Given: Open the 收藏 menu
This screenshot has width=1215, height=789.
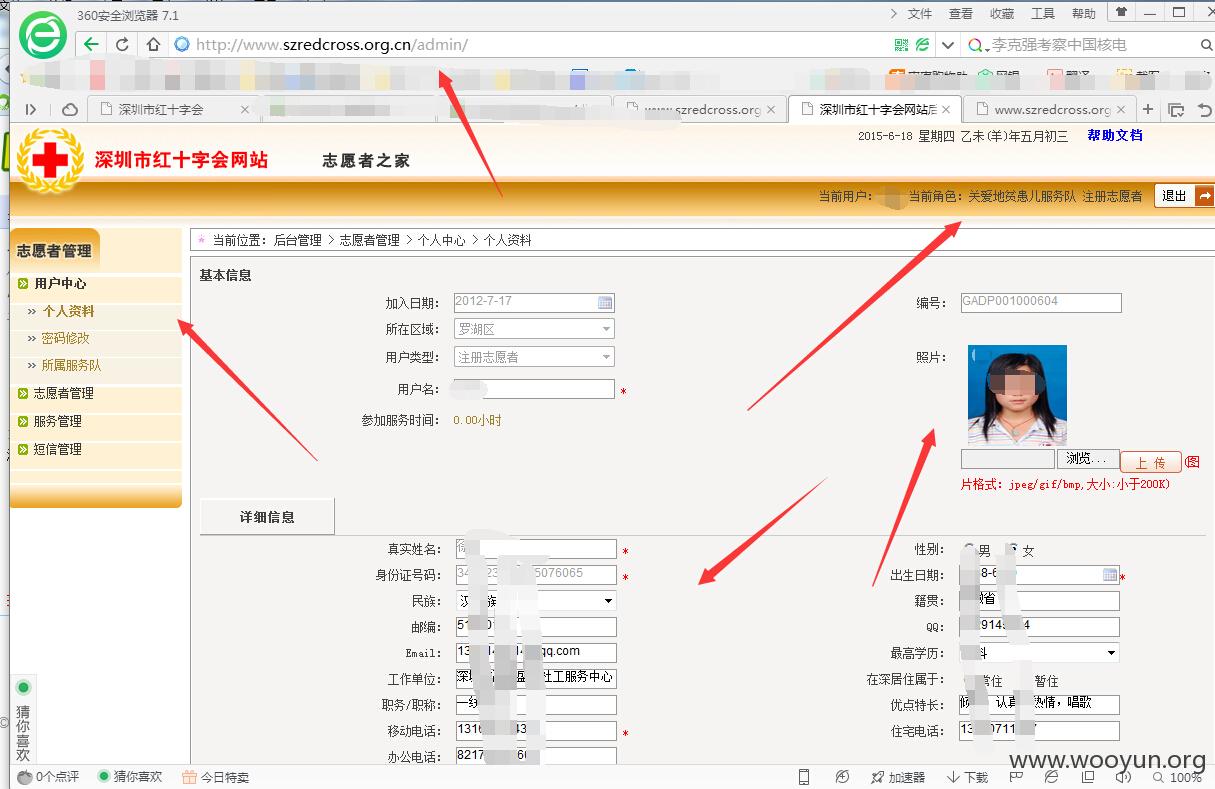Looking at the screenshot, I should click(x=1002, y=13).
